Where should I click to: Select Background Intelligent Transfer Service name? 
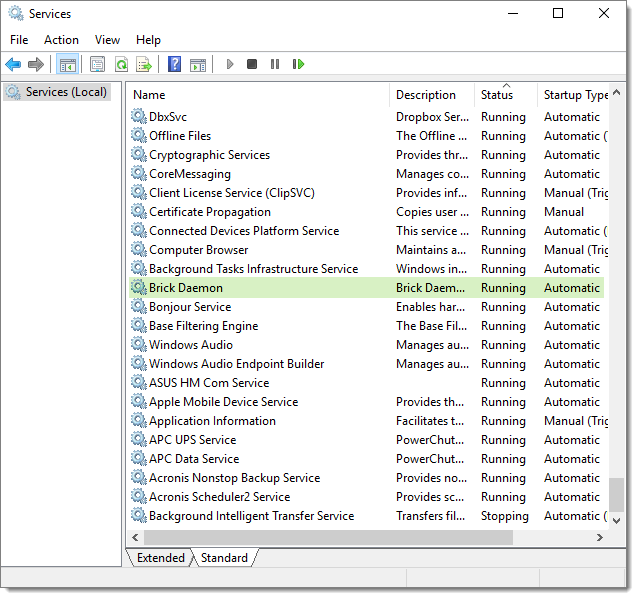[x=251, y=516]
